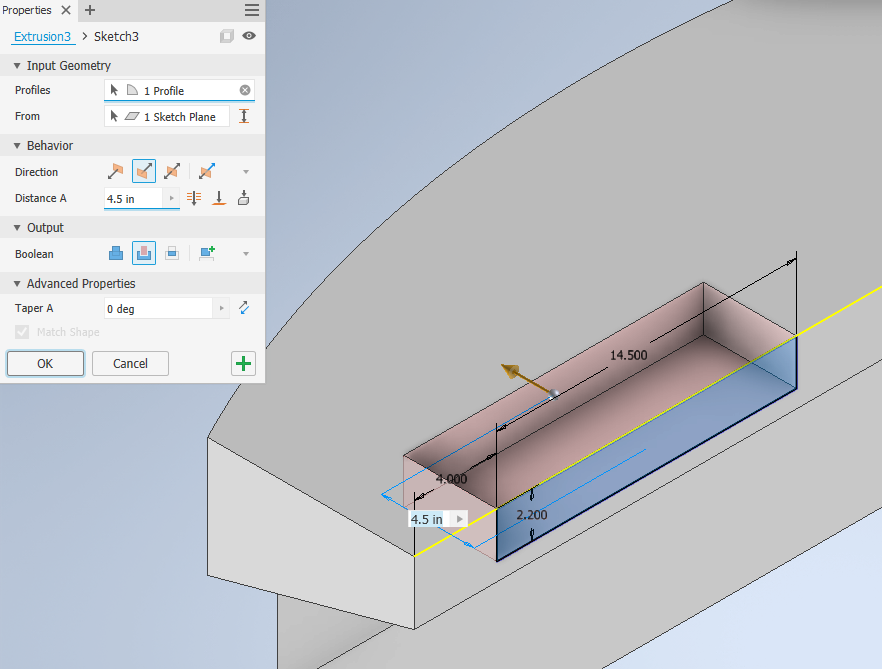The height and width of the screenshot is (669, 882).
Task: Collapse the Output section
Action: (17, 228)
